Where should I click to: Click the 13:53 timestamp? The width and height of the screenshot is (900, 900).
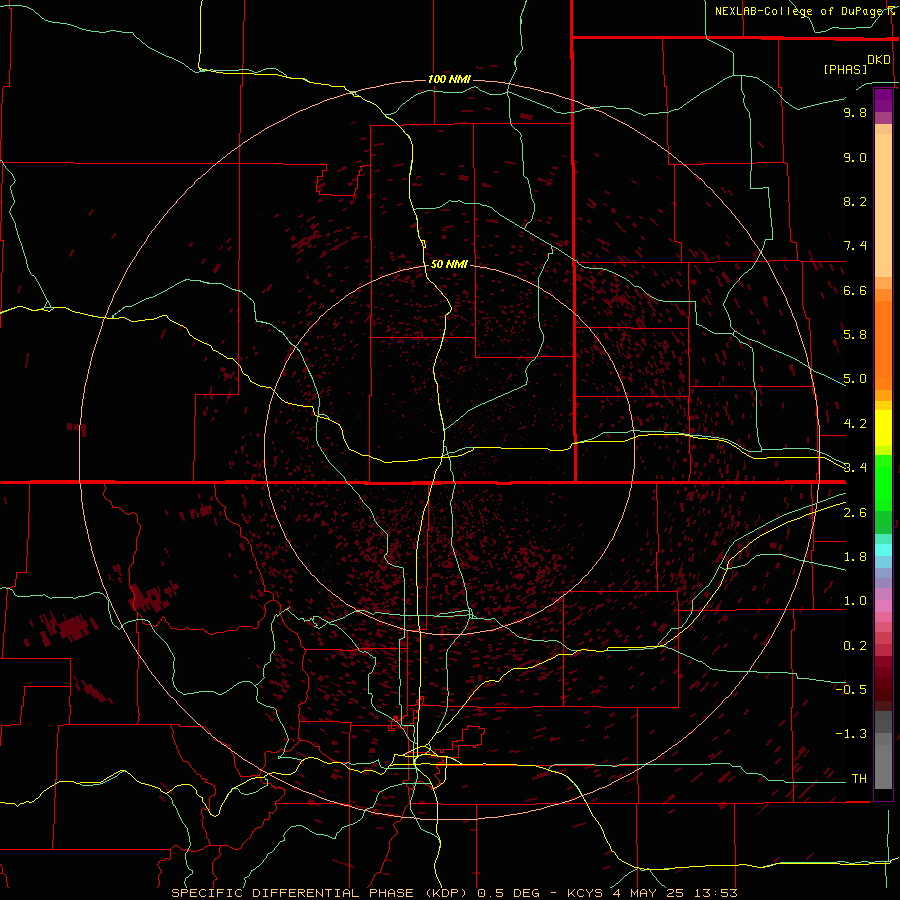tap(715, 893)
